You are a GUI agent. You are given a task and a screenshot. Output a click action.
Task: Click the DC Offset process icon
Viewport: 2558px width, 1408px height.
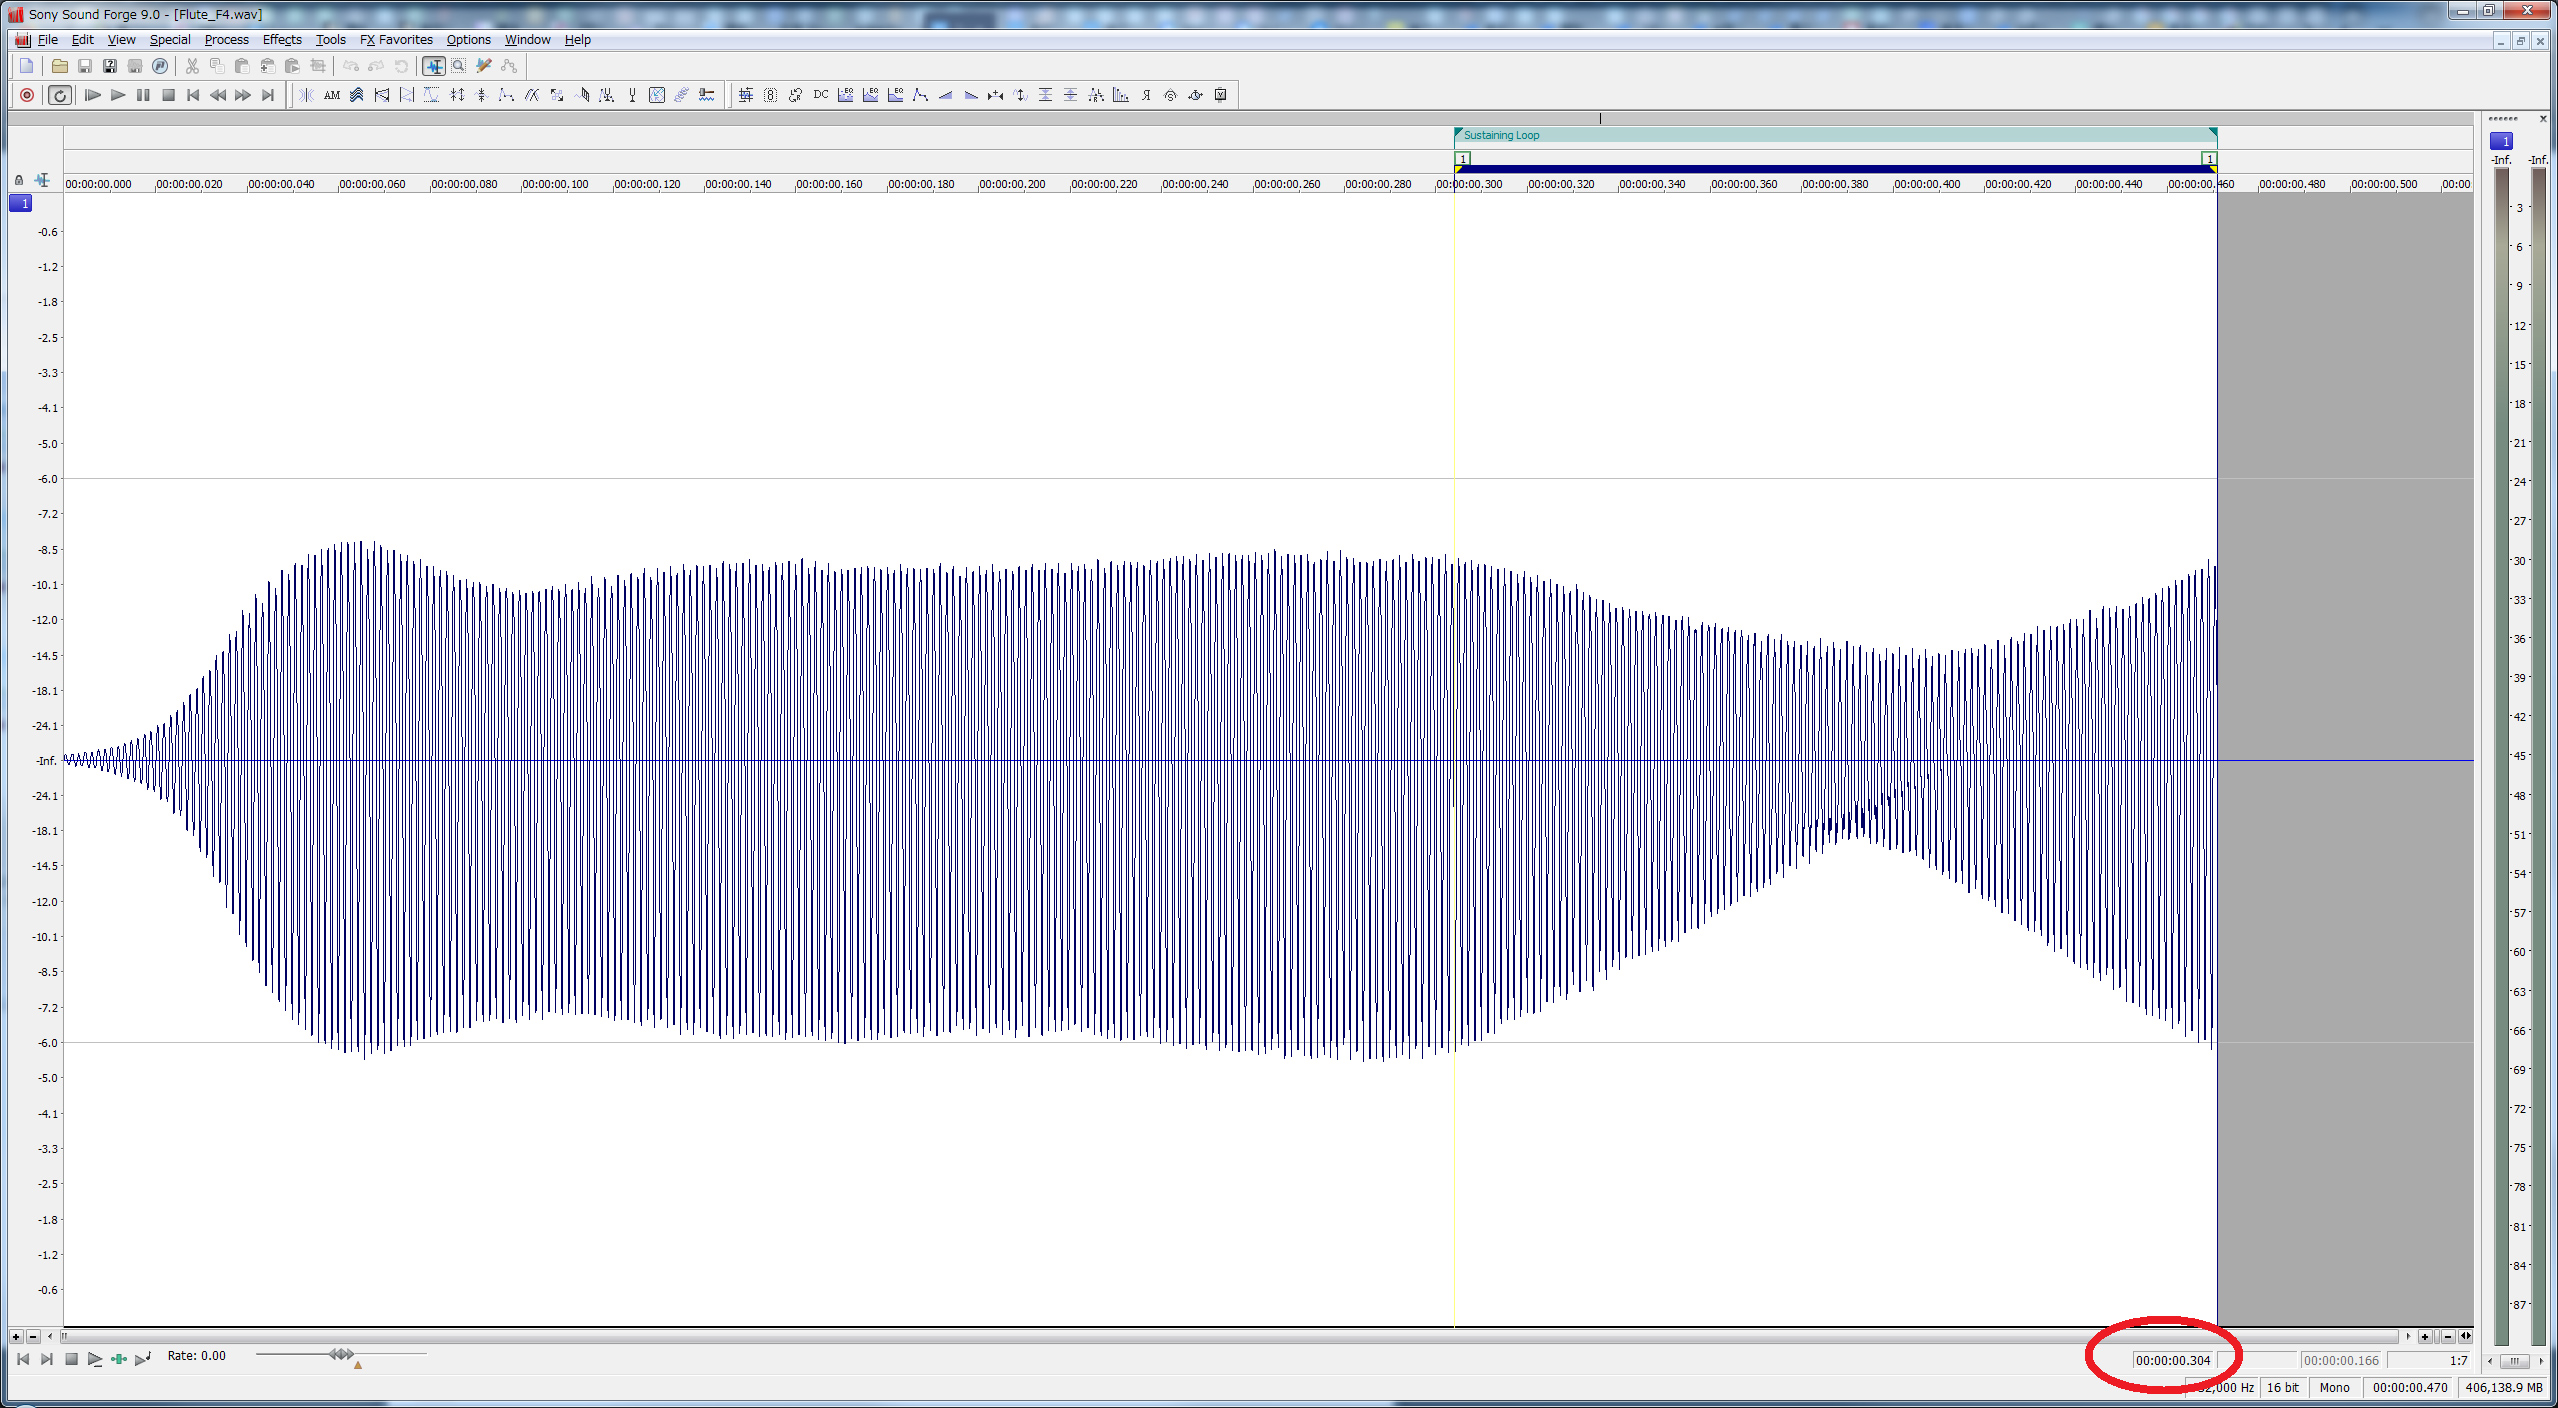[x=820, y=95]
